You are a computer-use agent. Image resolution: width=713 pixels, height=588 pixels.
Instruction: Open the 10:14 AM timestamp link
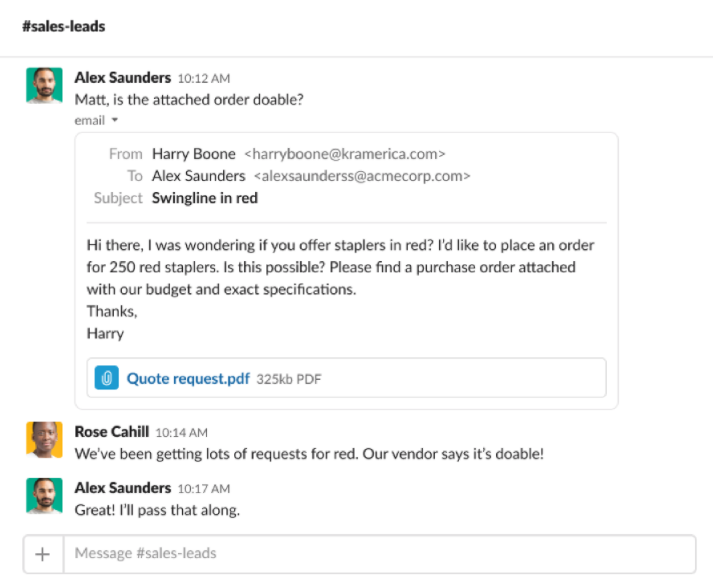click(183, 433)
